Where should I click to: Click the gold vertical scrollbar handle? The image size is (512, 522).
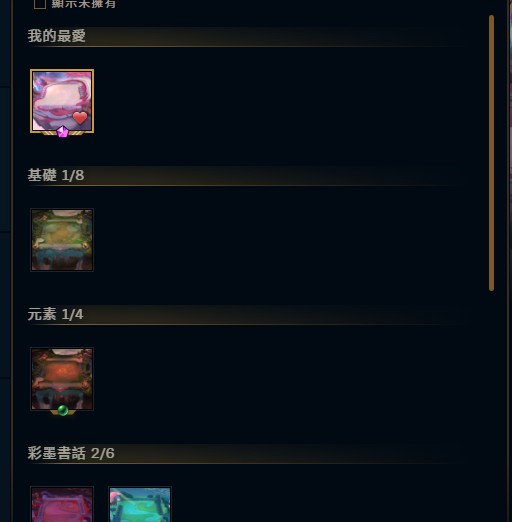[491, 153]
